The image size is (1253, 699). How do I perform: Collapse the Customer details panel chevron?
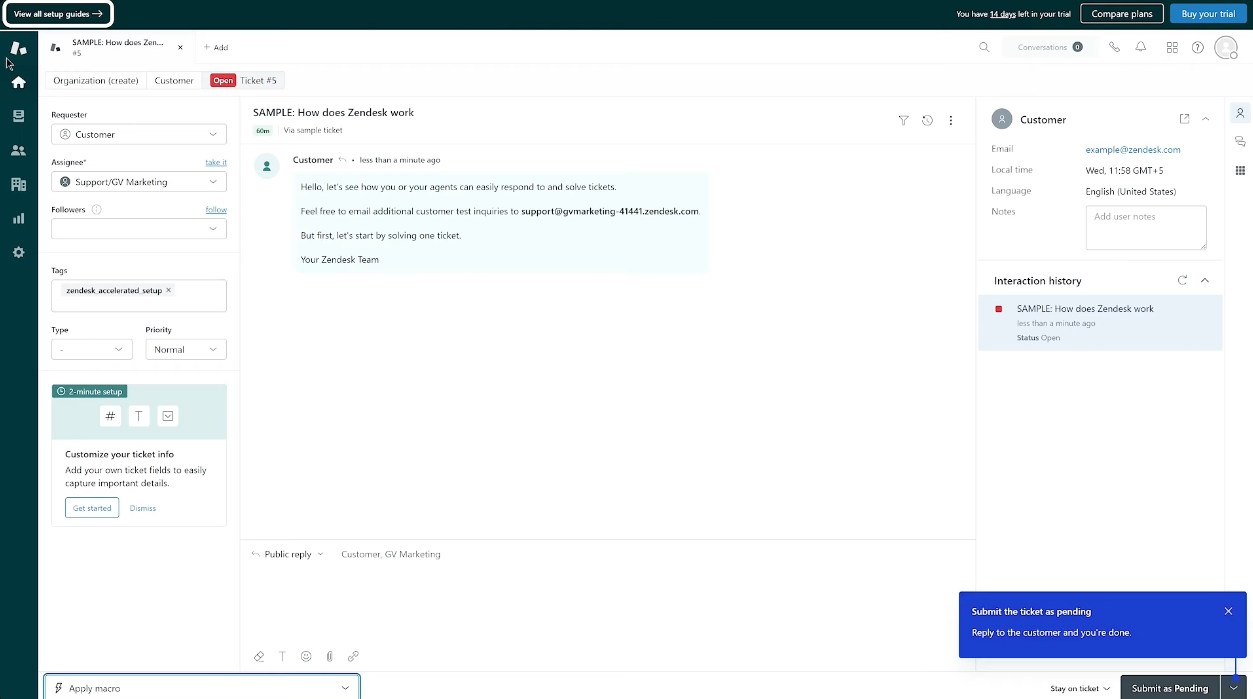[x=1206, y=119]
